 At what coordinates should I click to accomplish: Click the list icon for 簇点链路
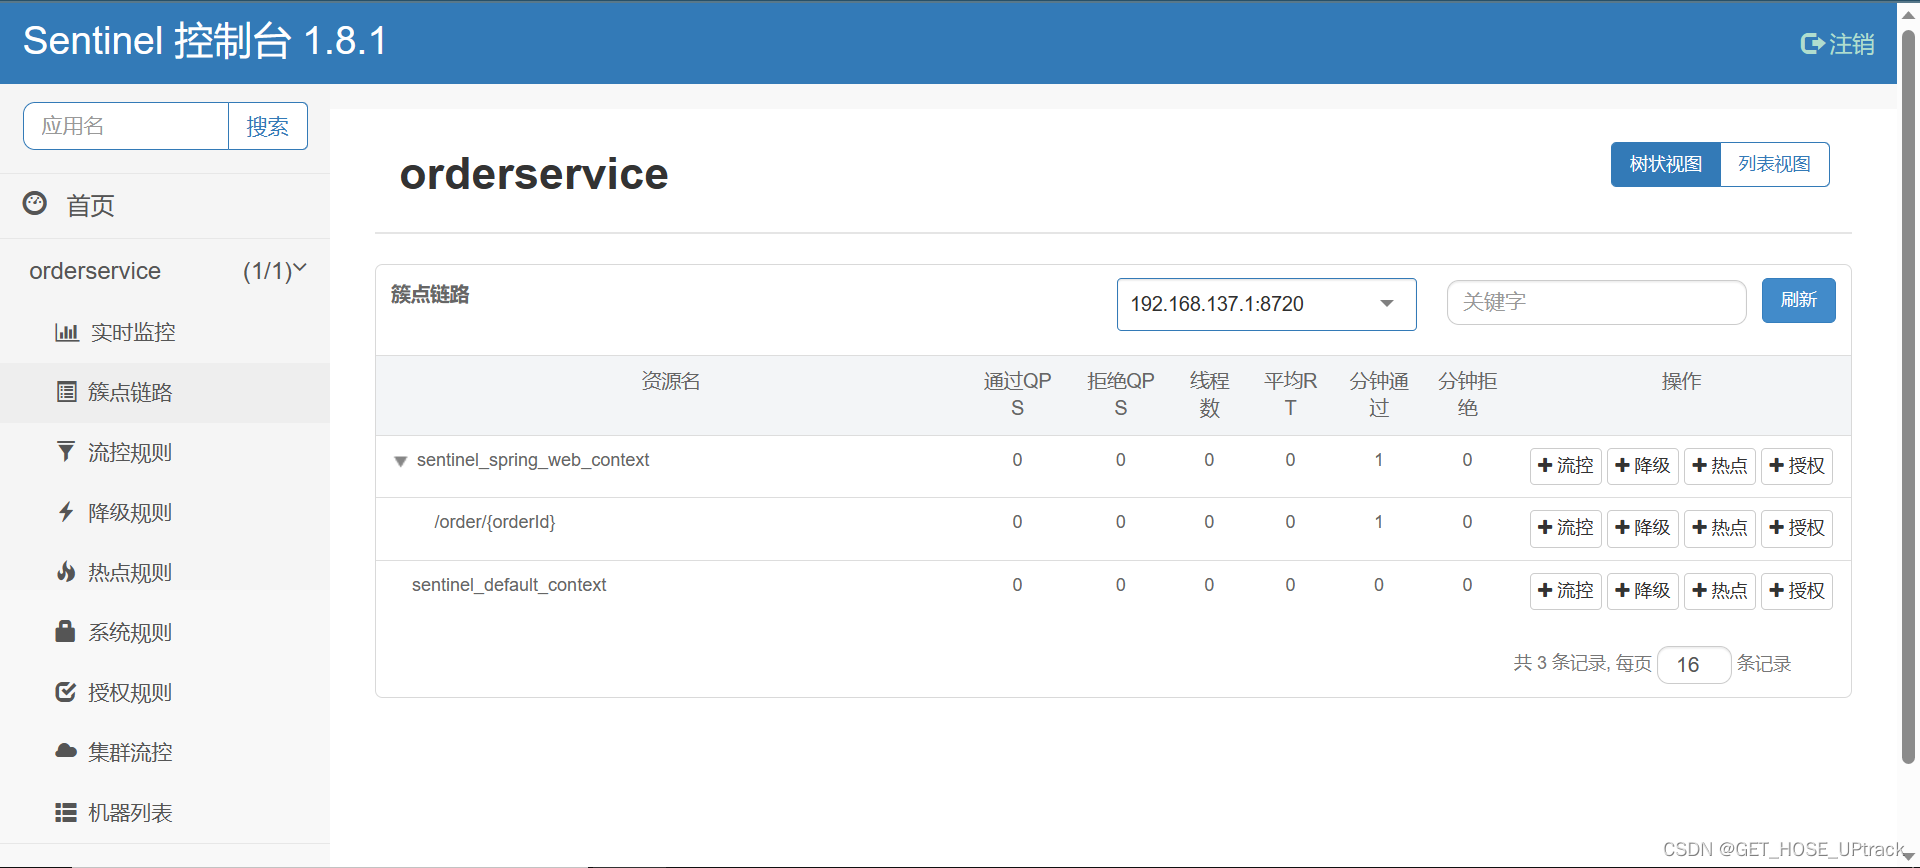click(x=66, y=392)
